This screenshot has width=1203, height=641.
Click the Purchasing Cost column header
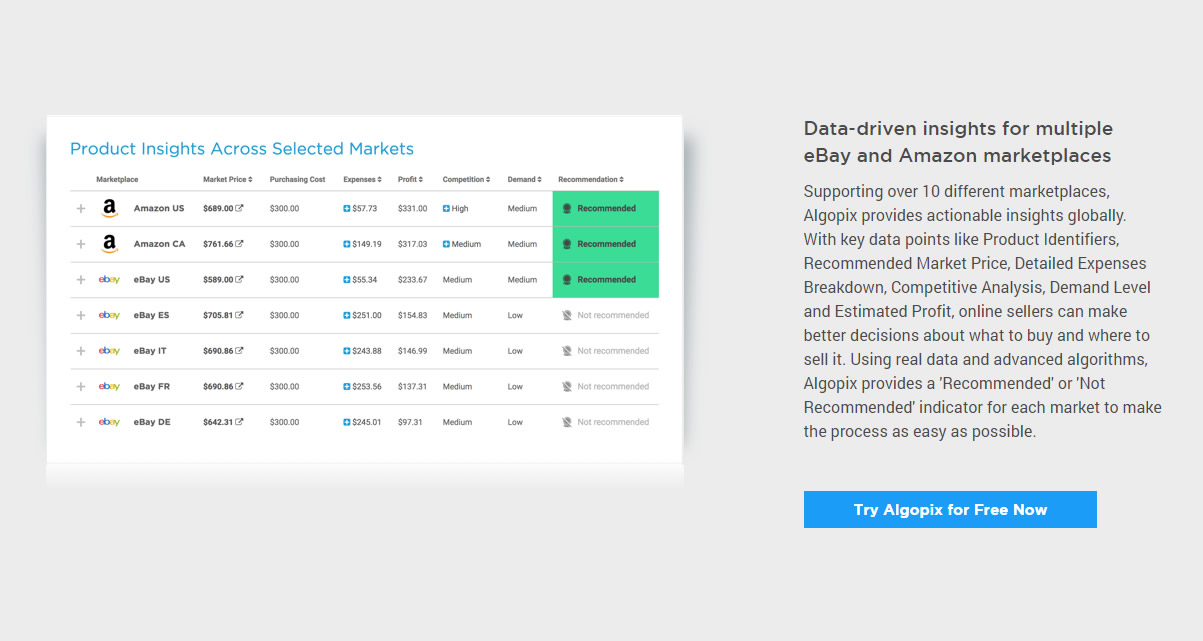pyautogui.click(x=297, y=180)
